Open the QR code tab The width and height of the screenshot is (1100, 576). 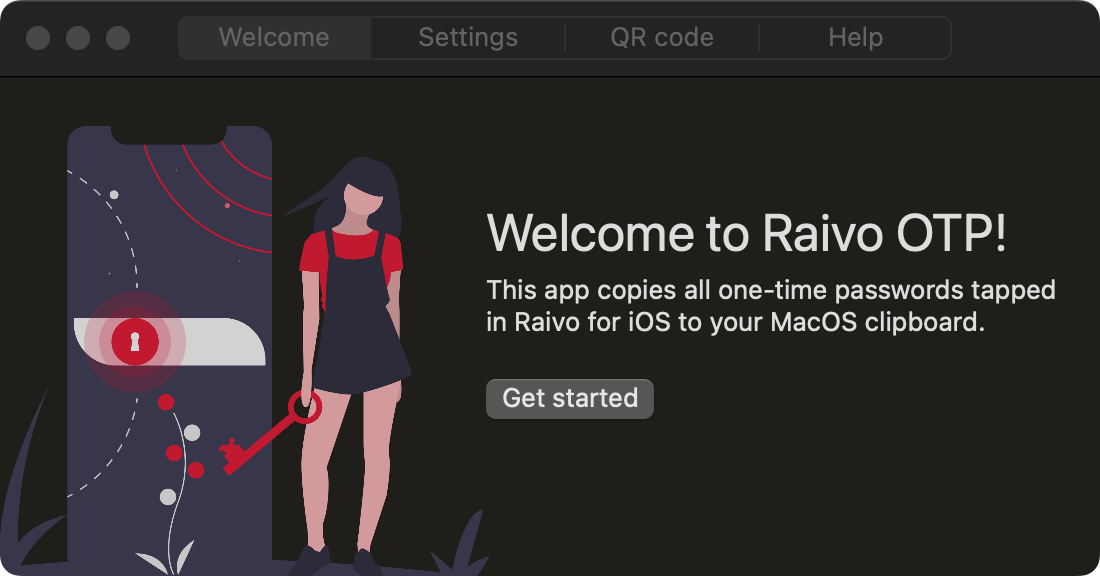pyautogui.click(x=661, y=37)
